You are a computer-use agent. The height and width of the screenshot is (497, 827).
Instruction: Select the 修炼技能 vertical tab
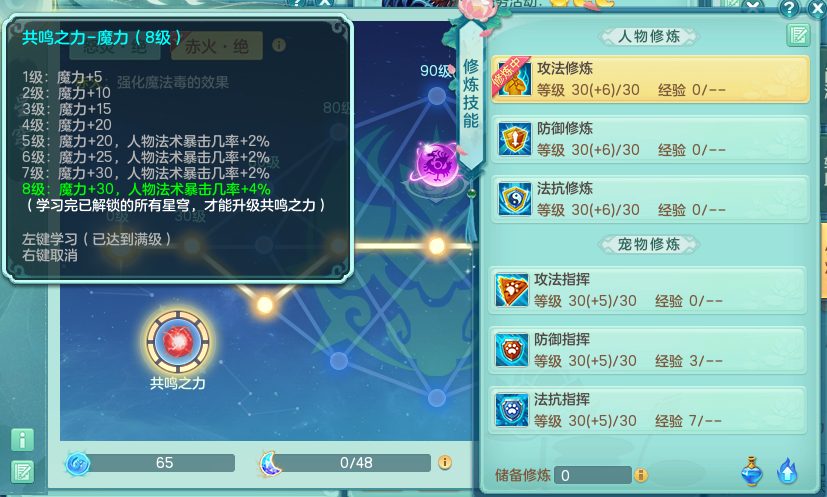pos(470,95)
